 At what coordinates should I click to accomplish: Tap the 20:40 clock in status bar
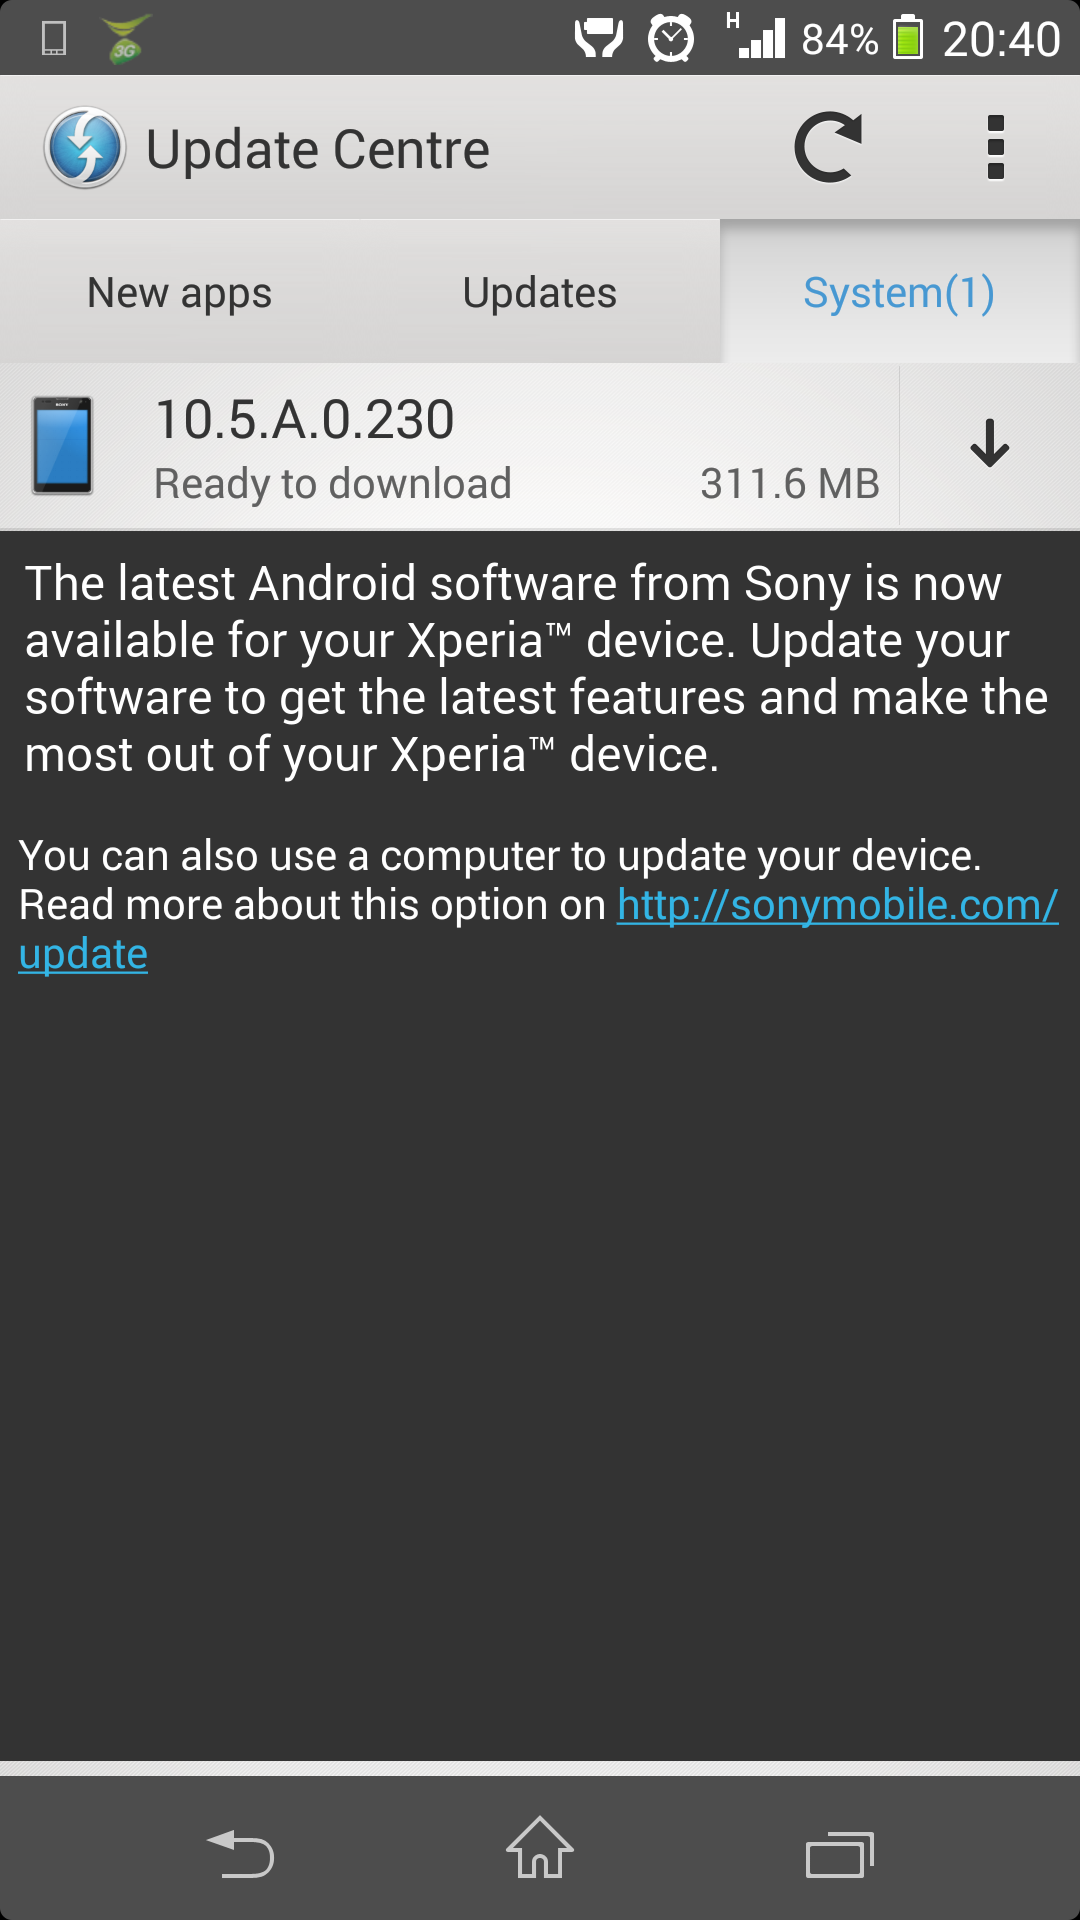click(x=1001, y=39)
